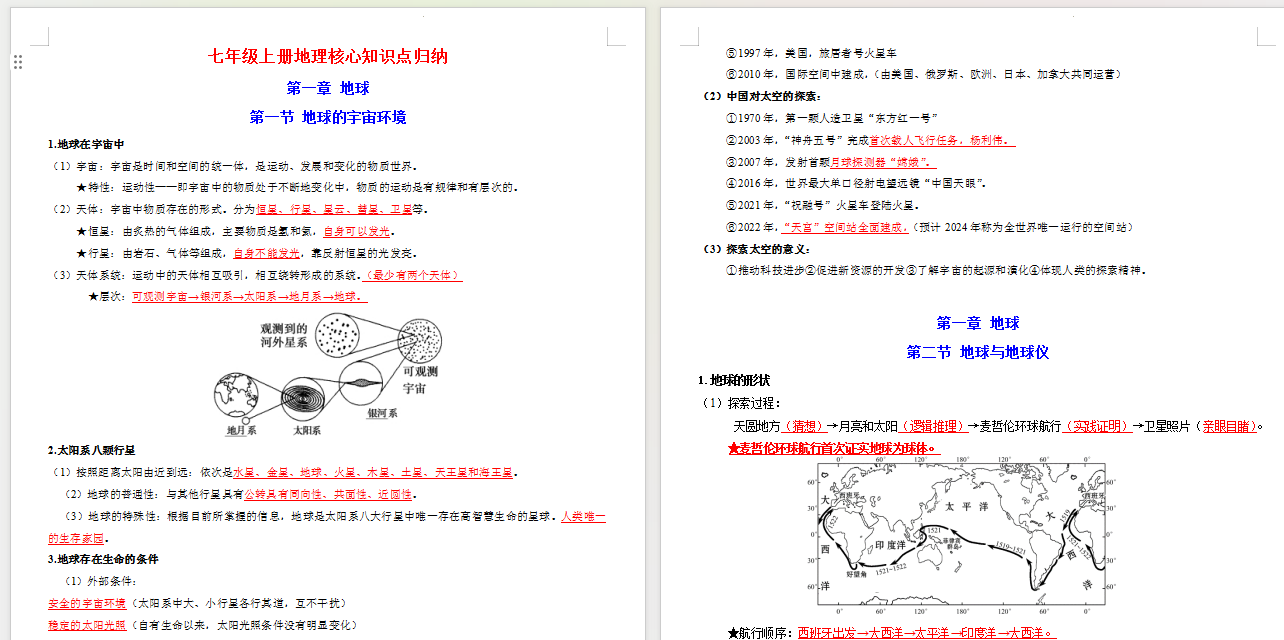Screen dimensions: 1284x640
Task: Select the celestial system hierarchy diagram
Action: [x=327, y=374]
